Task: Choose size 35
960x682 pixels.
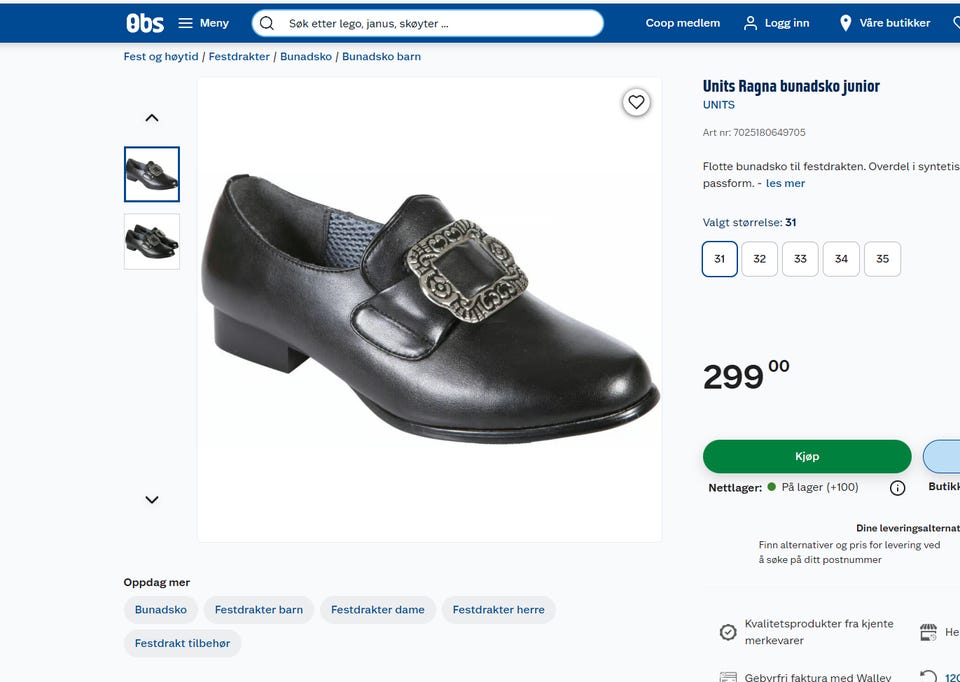Action: (x=882, y=259)
